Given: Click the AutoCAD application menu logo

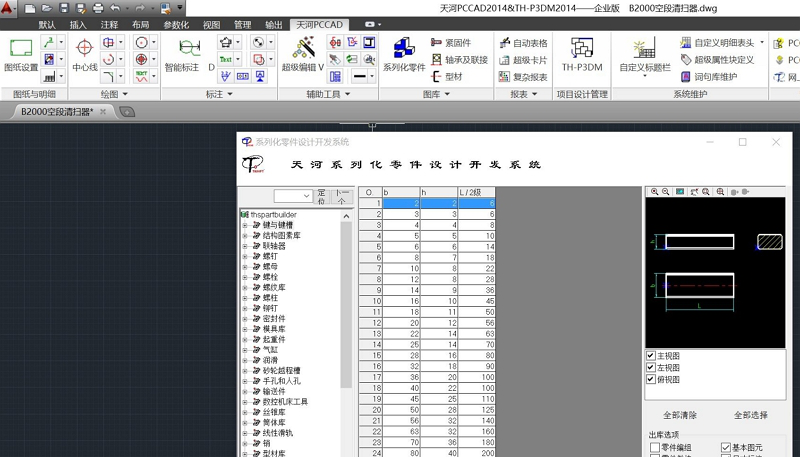Looking at the screenshot, I should [x=7, y=8].
